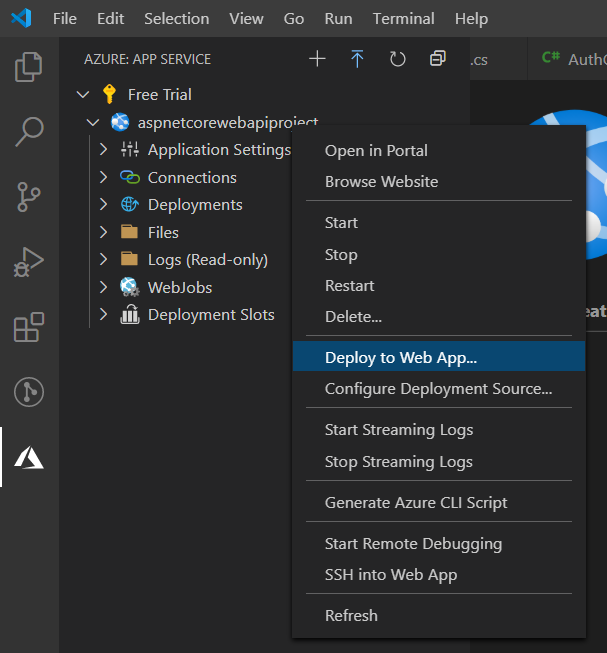The image size is (607, 653).
Task: Expand the WebJobs chevron
Action: pos(104,287)
